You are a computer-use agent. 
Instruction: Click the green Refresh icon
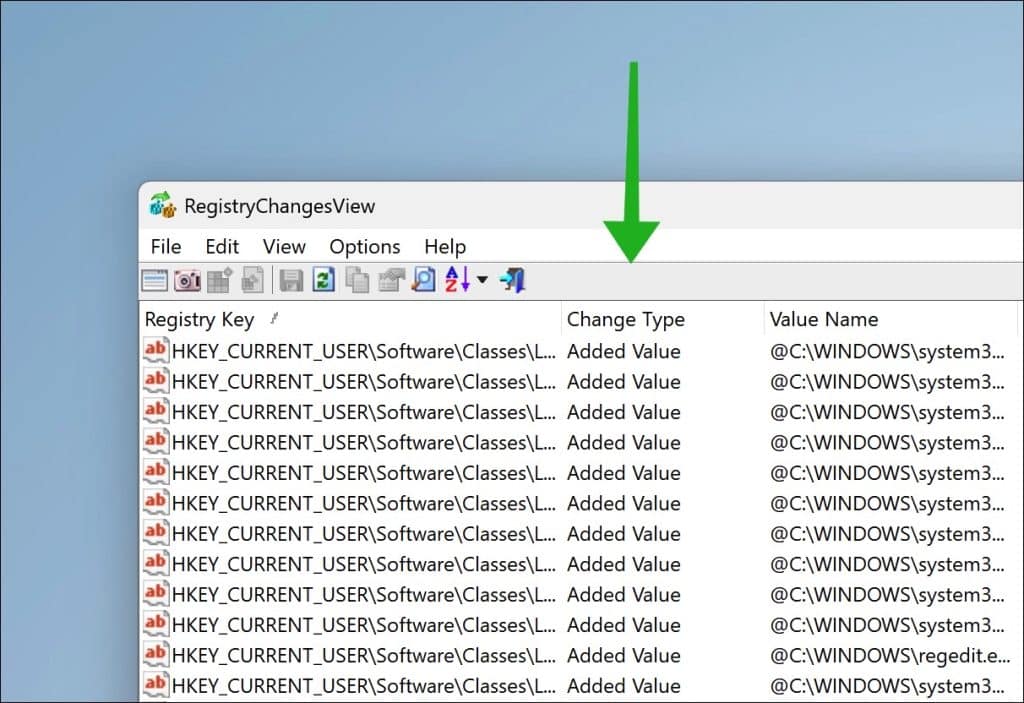pyautogui.click(x=324, y=280)
